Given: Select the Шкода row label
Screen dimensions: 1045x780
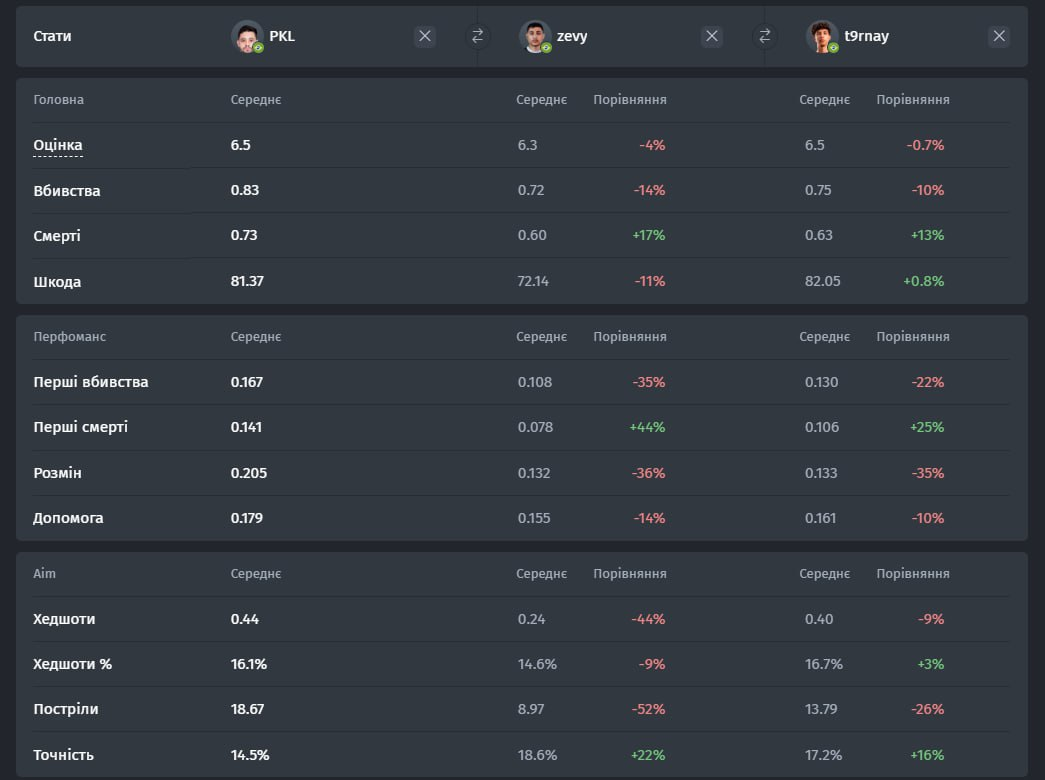Looking at the screenshot, I should (57, 281).
